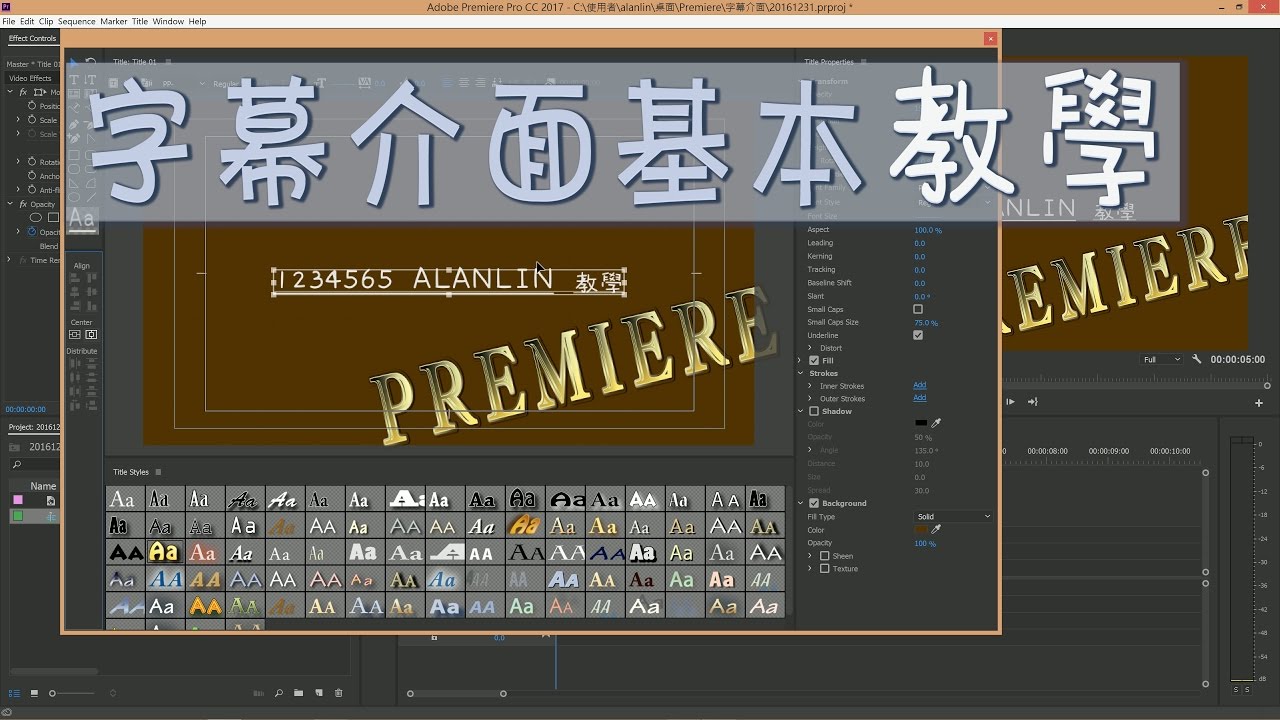Screen dimensions: 1280x720
Task: Open the Fill Type Solid dropdown
Action: point(954,517)
